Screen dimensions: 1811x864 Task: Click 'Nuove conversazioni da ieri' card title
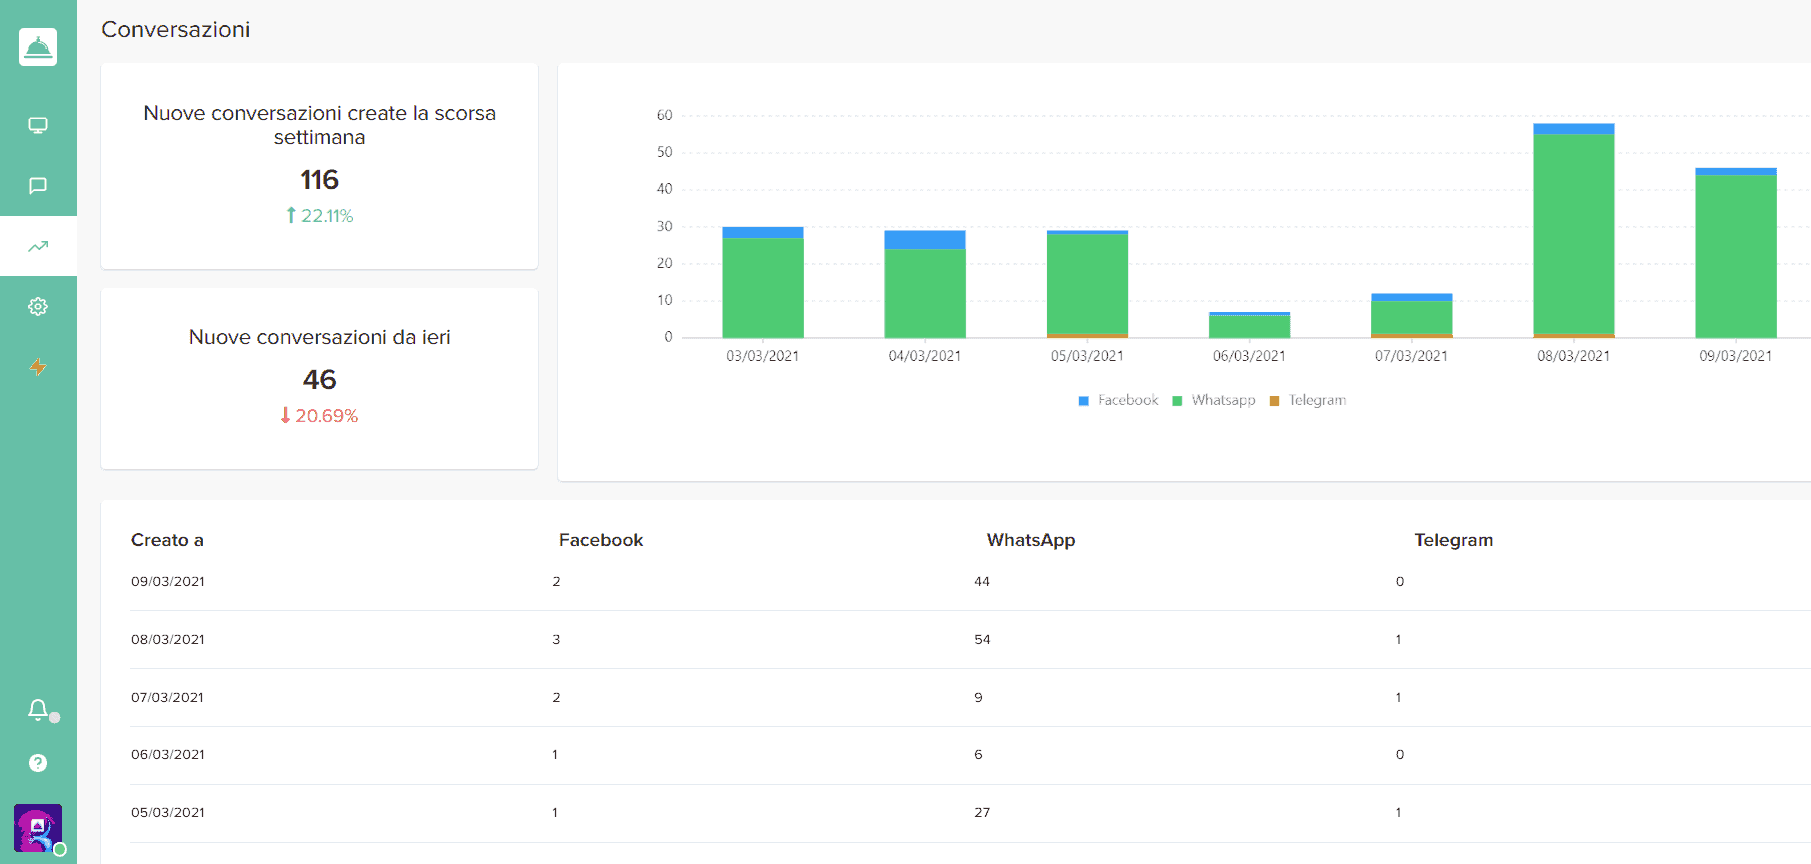tap(320, 337)
